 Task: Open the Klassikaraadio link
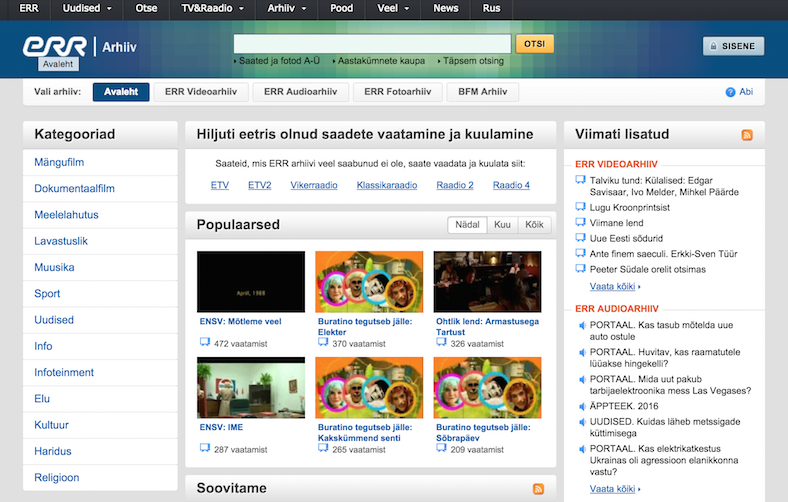pyautogui.click(x=387, y=185)
